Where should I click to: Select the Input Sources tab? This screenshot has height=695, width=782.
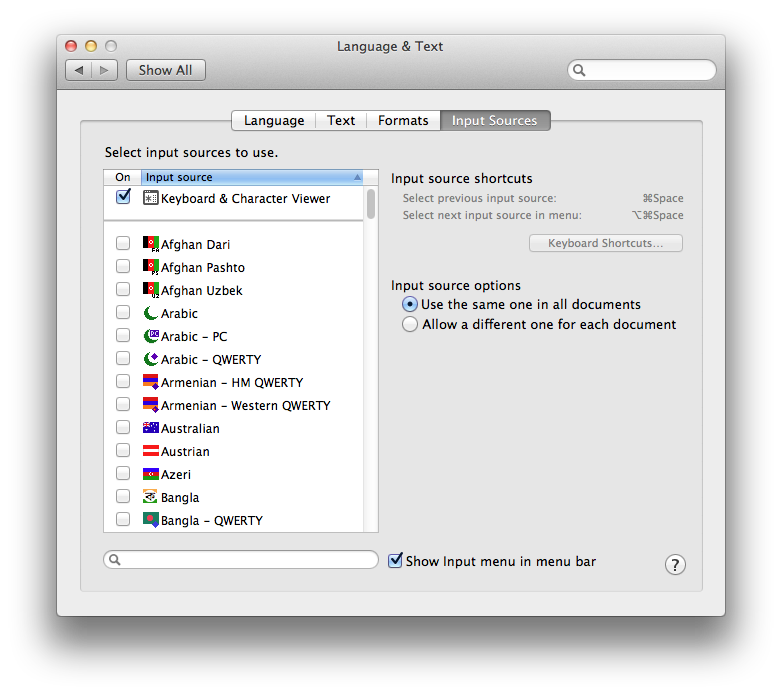[495, 121]
